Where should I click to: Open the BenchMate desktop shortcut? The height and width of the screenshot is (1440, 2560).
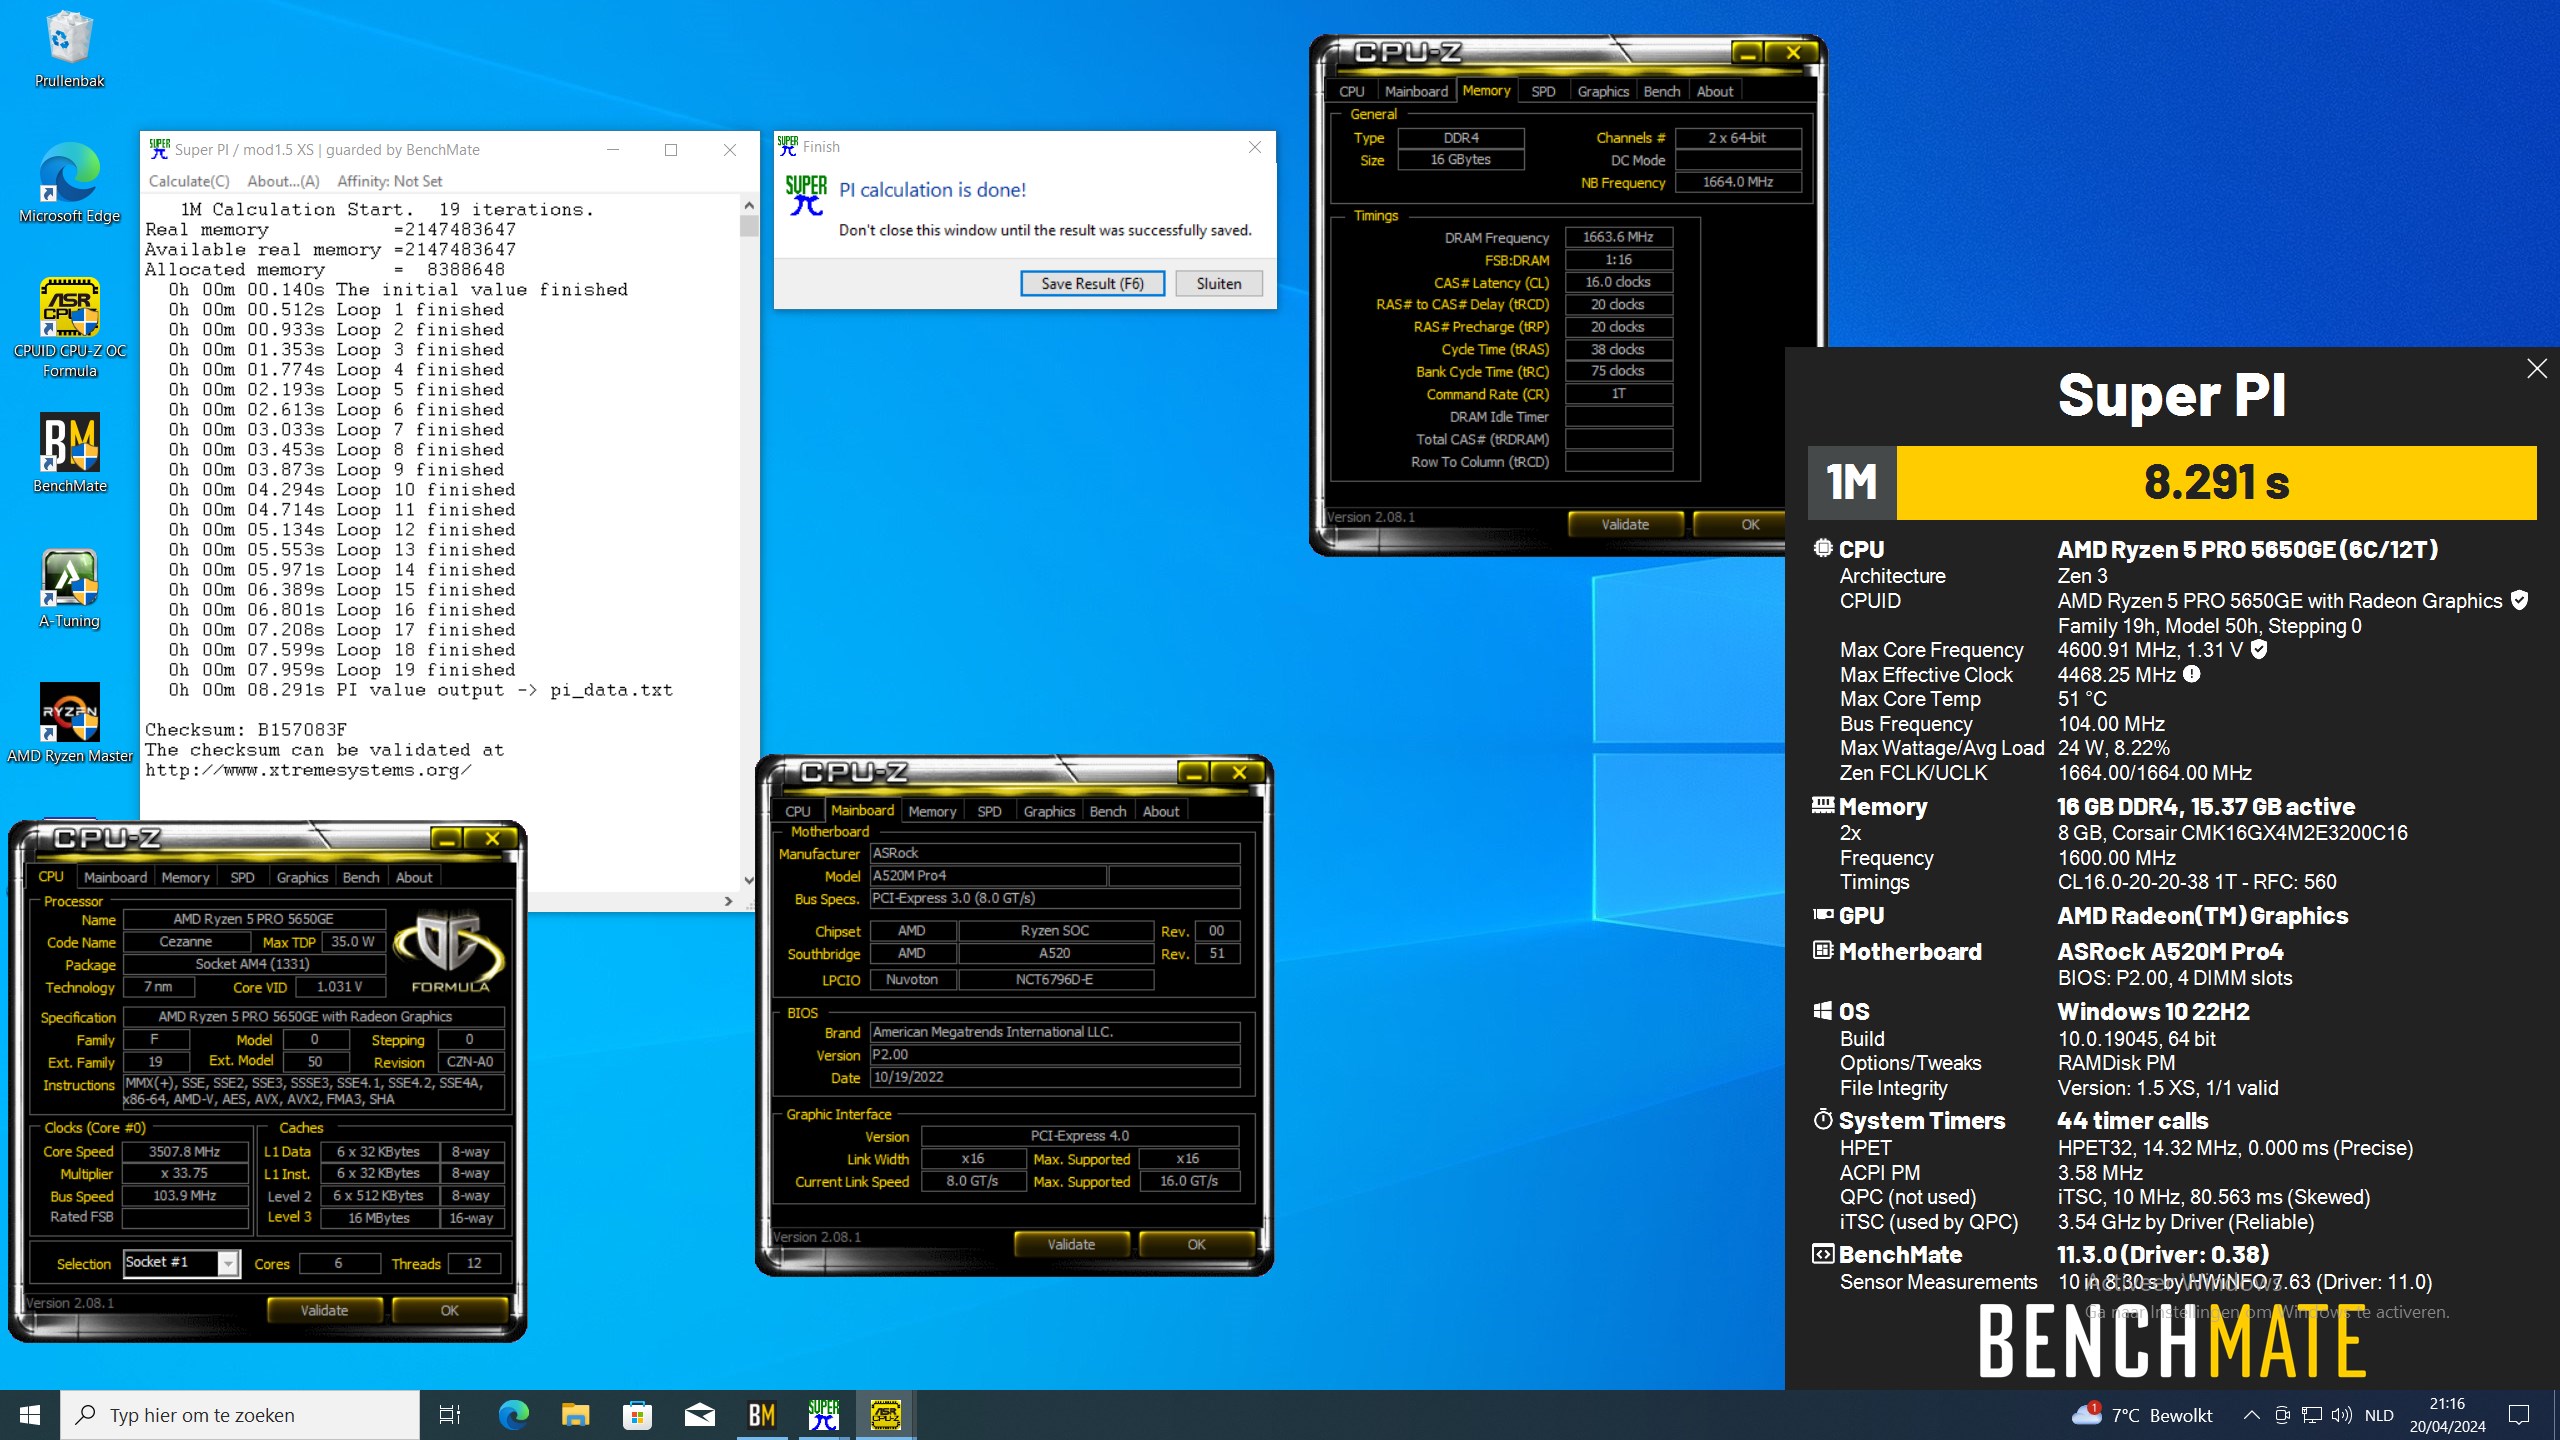click(69, 454)
